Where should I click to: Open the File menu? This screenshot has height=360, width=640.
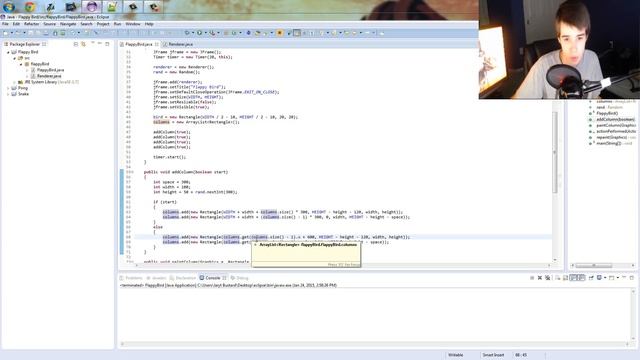[5, 24]
